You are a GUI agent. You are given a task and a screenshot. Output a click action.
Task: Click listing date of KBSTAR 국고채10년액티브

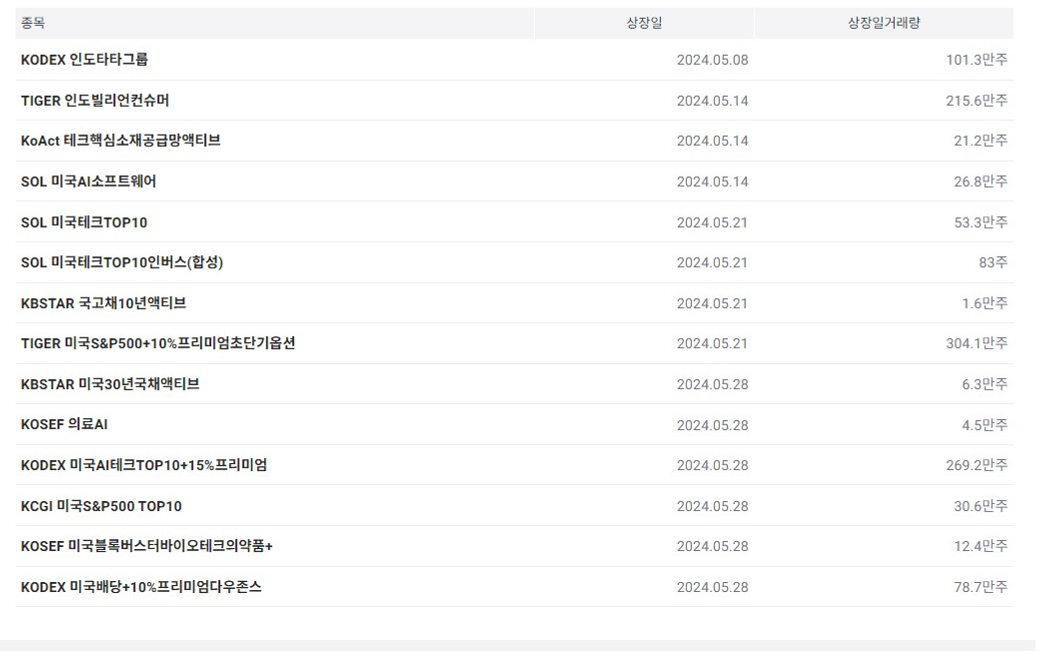pyautogui.click(x=712, y=303)
